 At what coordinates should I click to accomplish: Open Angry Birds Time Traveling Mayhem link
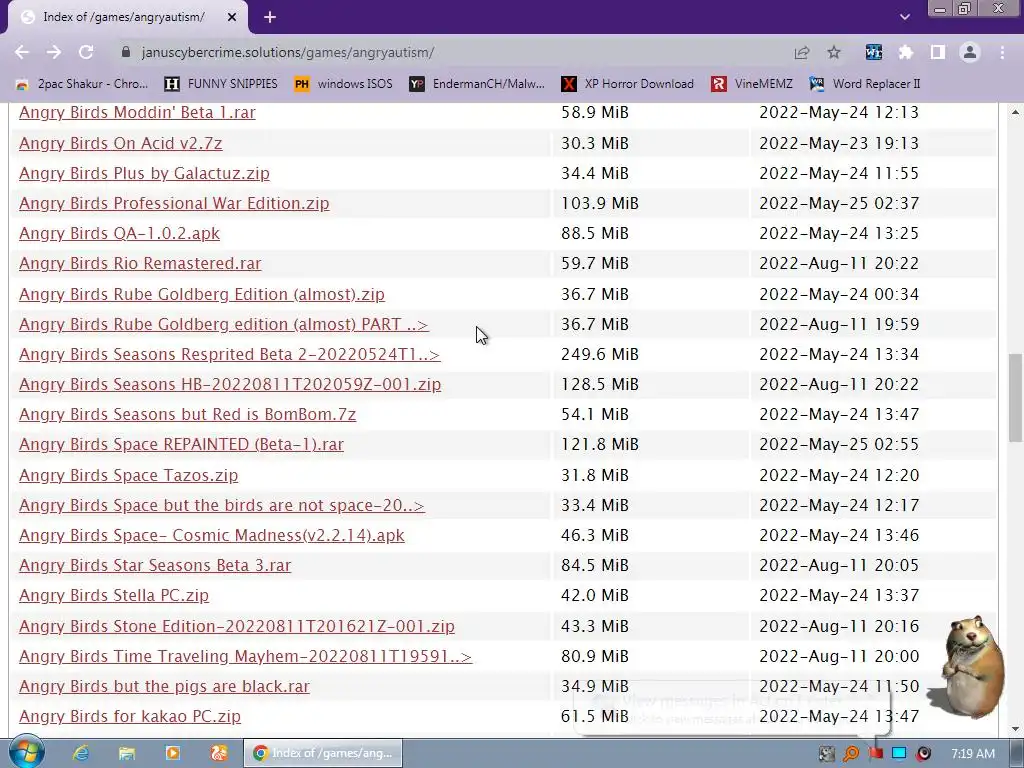pos(246,656)
